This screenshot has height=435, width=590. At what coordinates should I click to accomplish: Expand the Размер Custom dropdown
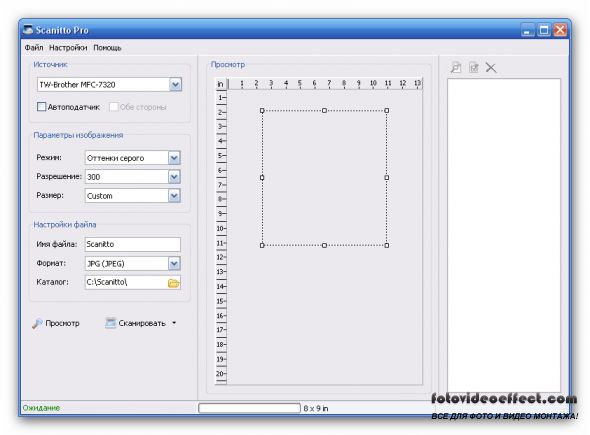point(174,196)
